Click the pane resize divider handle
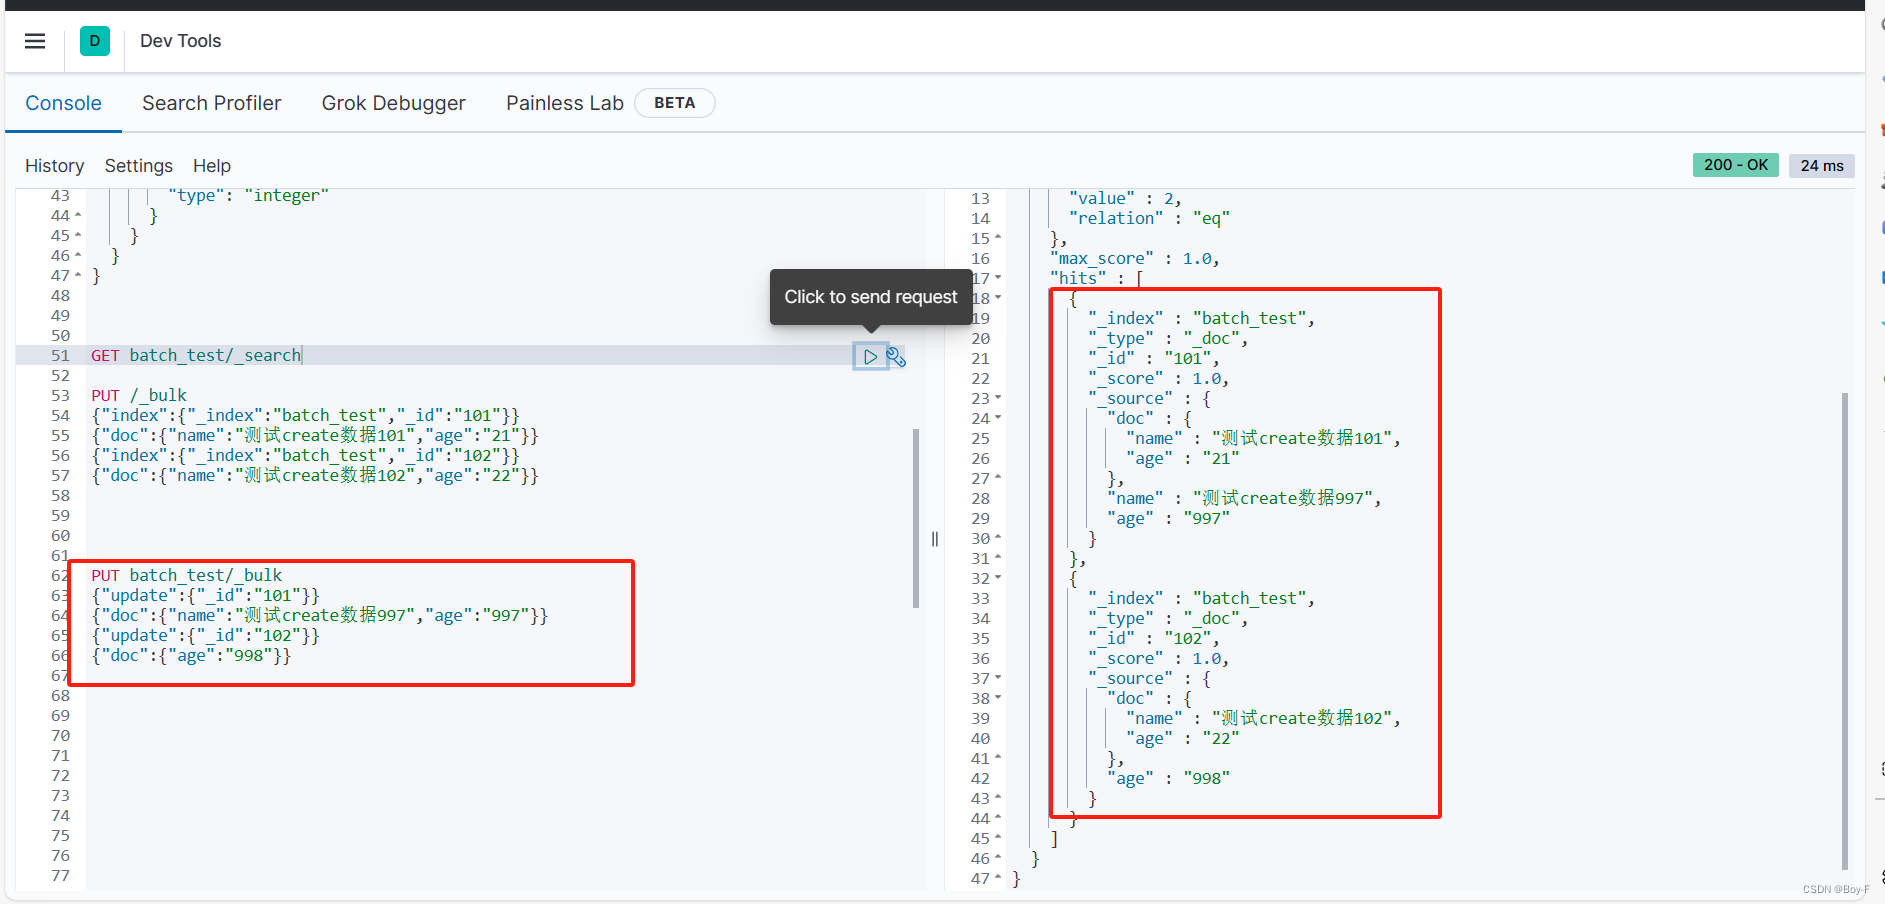The width and height of the screenshot is (1885, 904). coord(935,539)
